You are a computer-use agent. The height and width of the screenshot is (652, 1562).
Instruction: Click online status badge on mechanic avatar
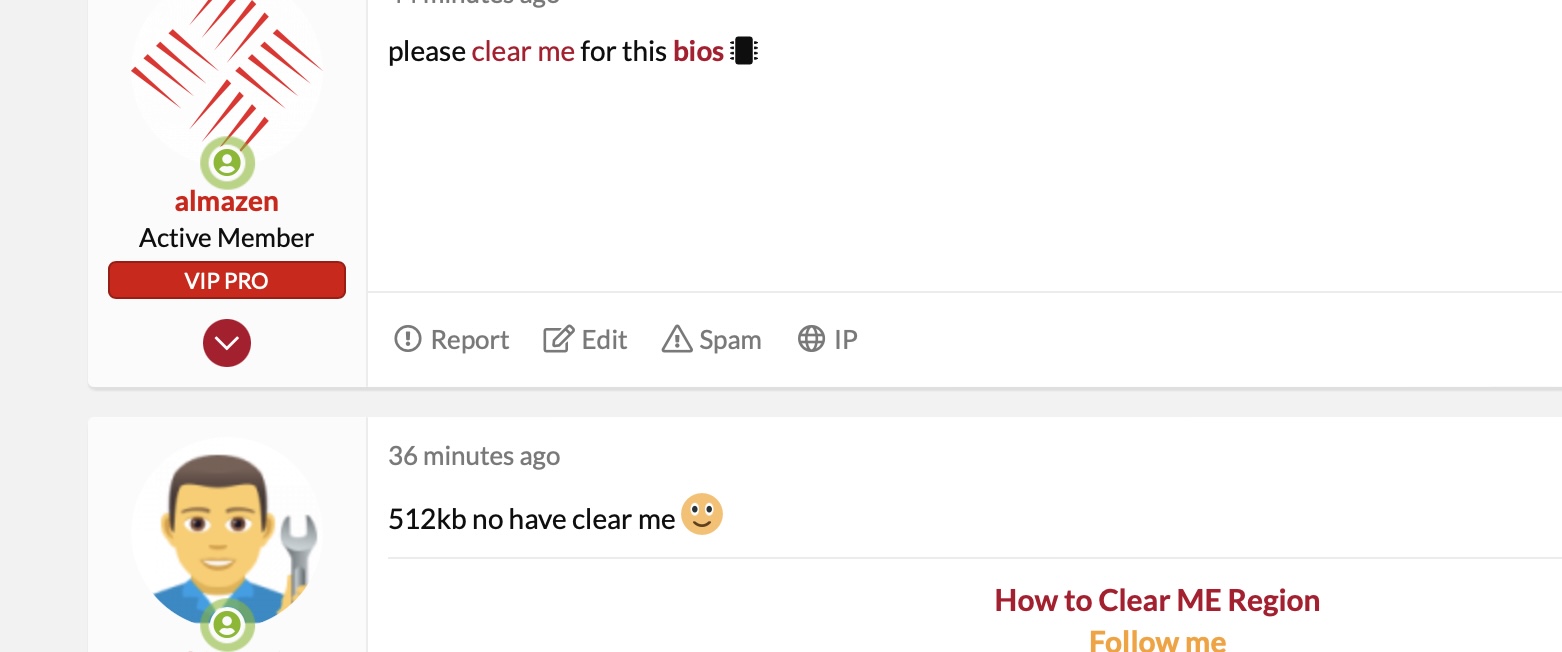click(228, 626)
